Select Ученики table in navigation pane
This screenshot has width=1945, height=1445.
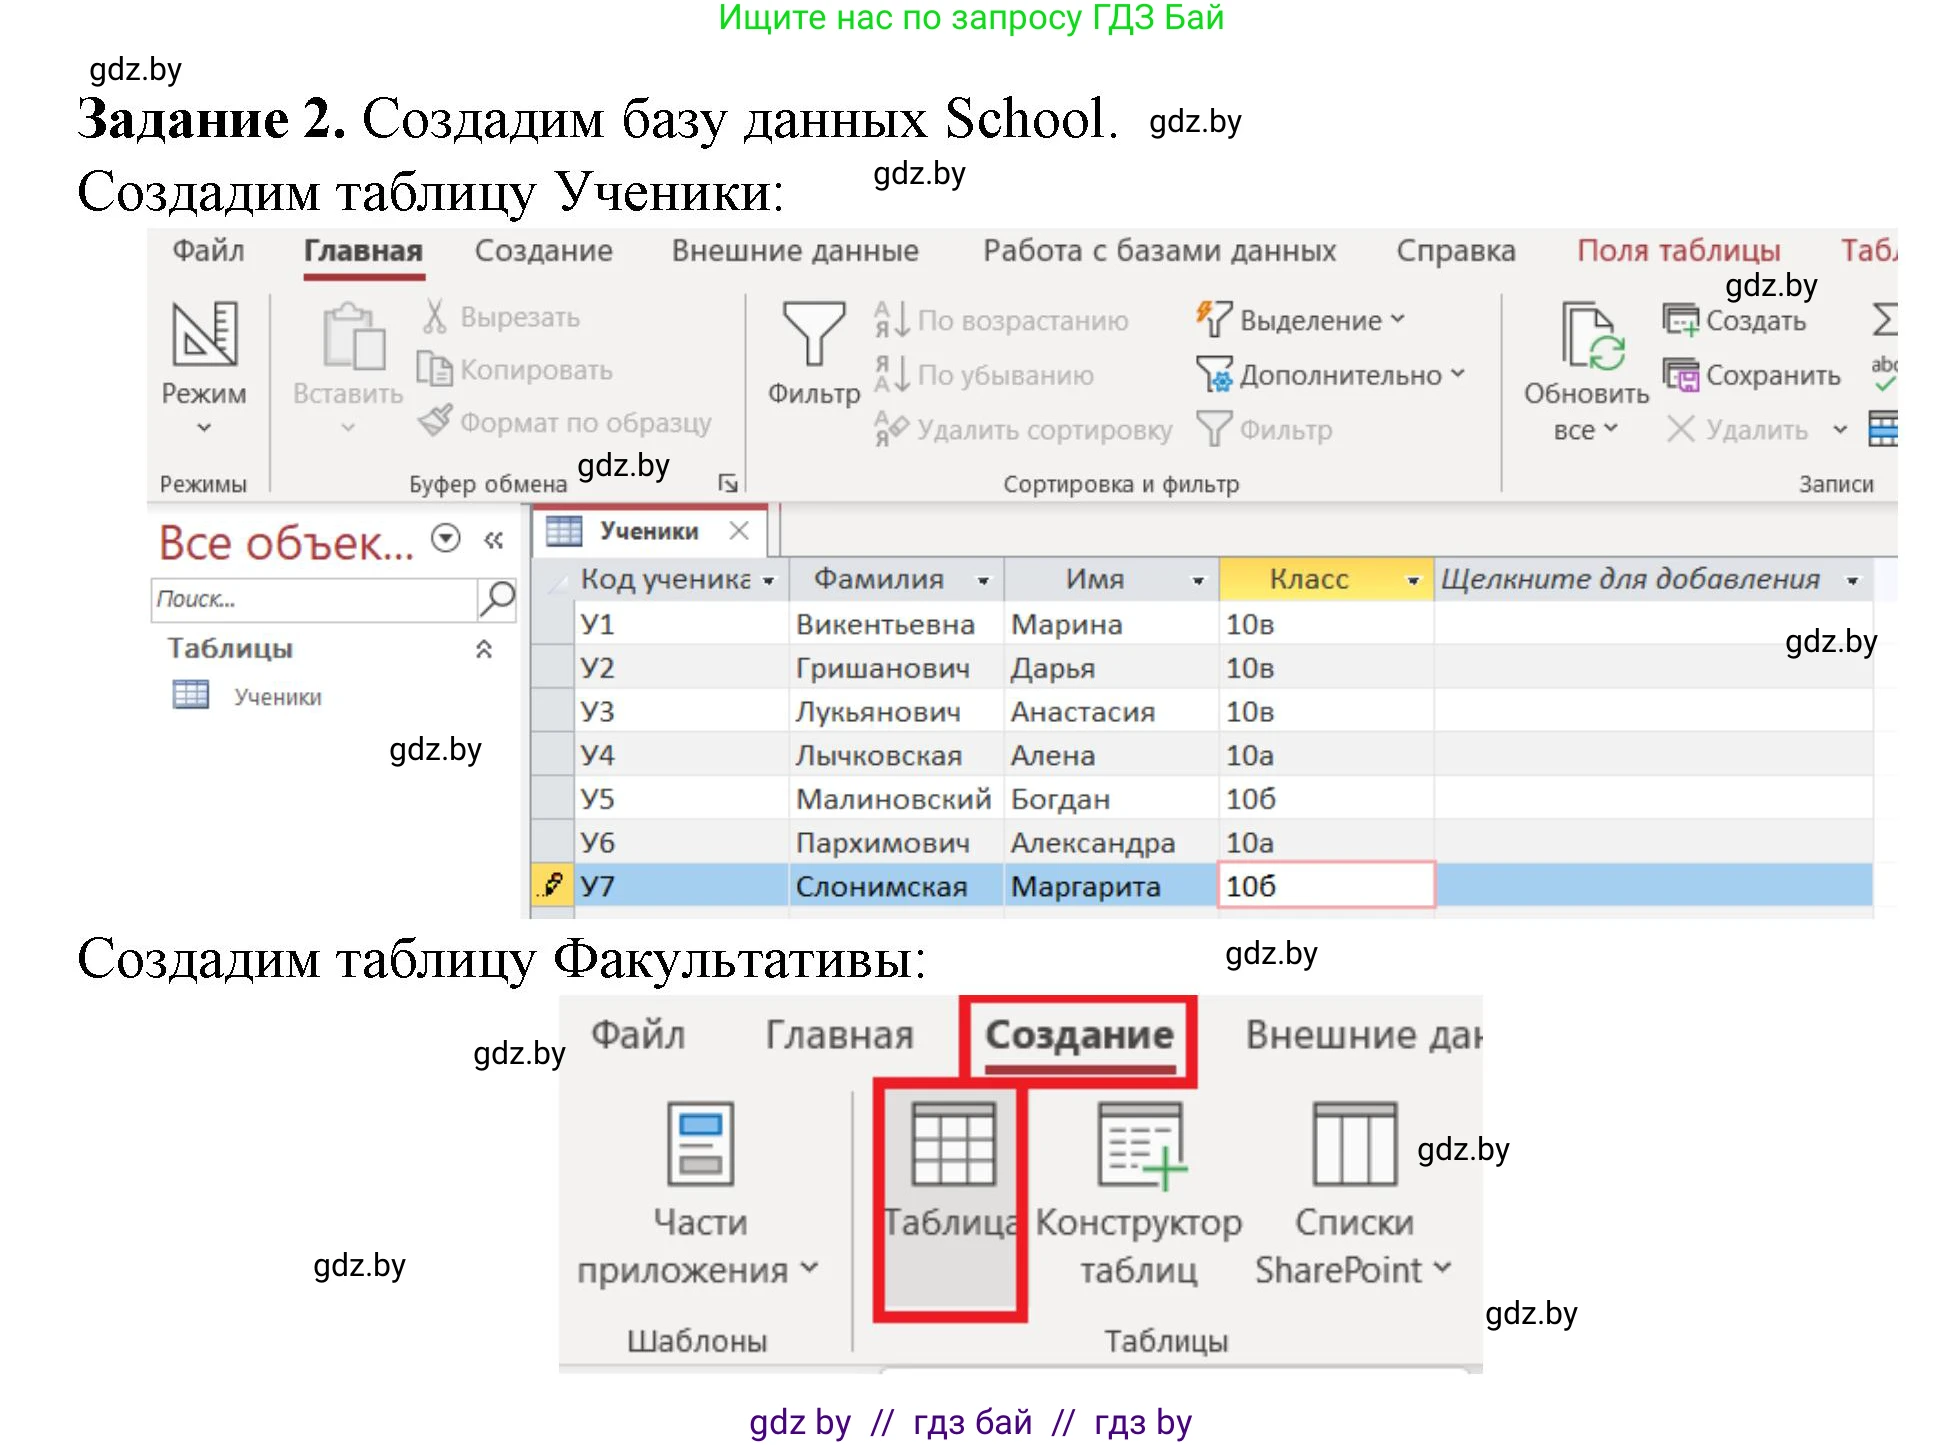pos(276,697)
